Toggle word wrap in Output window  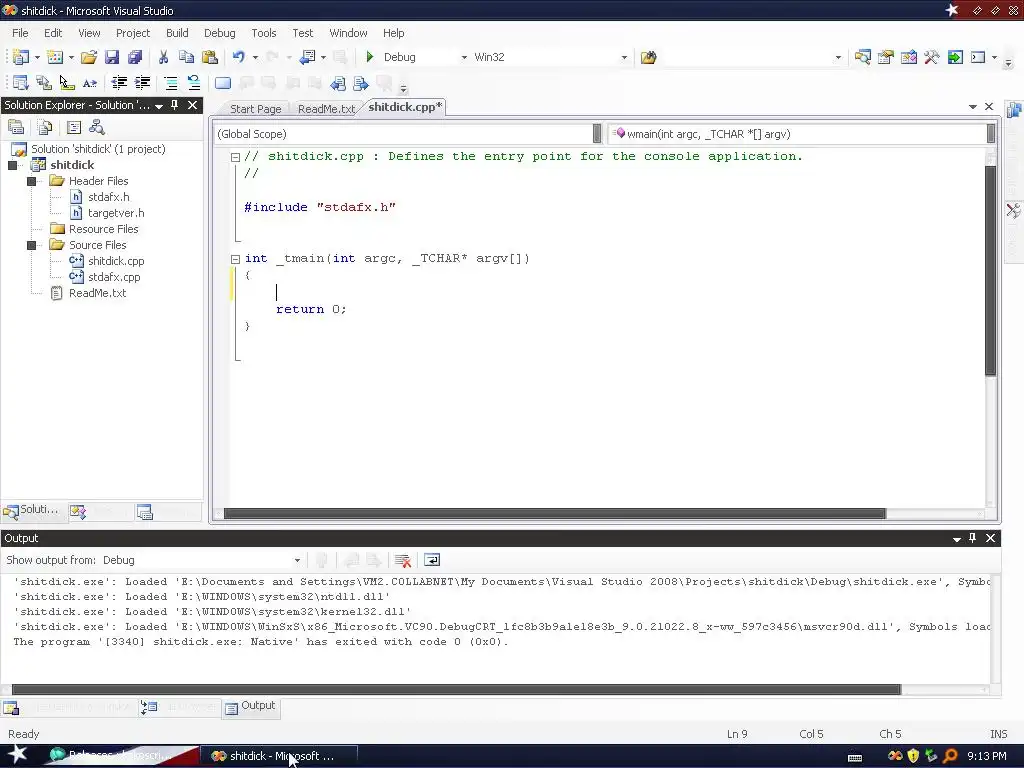(x=432, y=560)
